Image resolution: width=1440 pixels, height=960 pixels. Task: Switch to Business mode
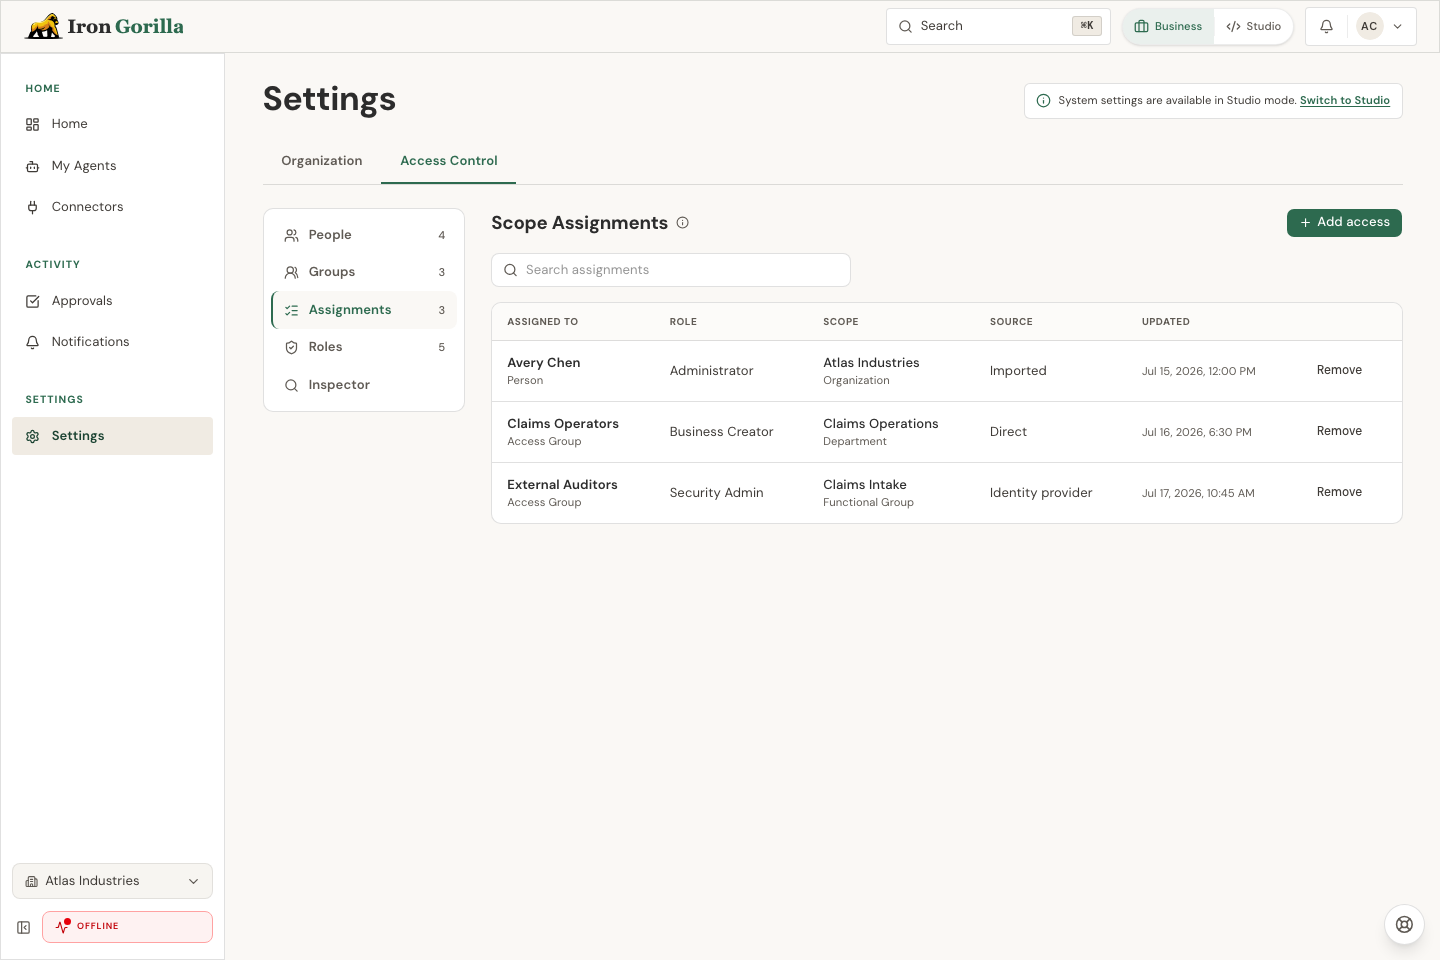pyautogui.click(x=1168, y=27)
